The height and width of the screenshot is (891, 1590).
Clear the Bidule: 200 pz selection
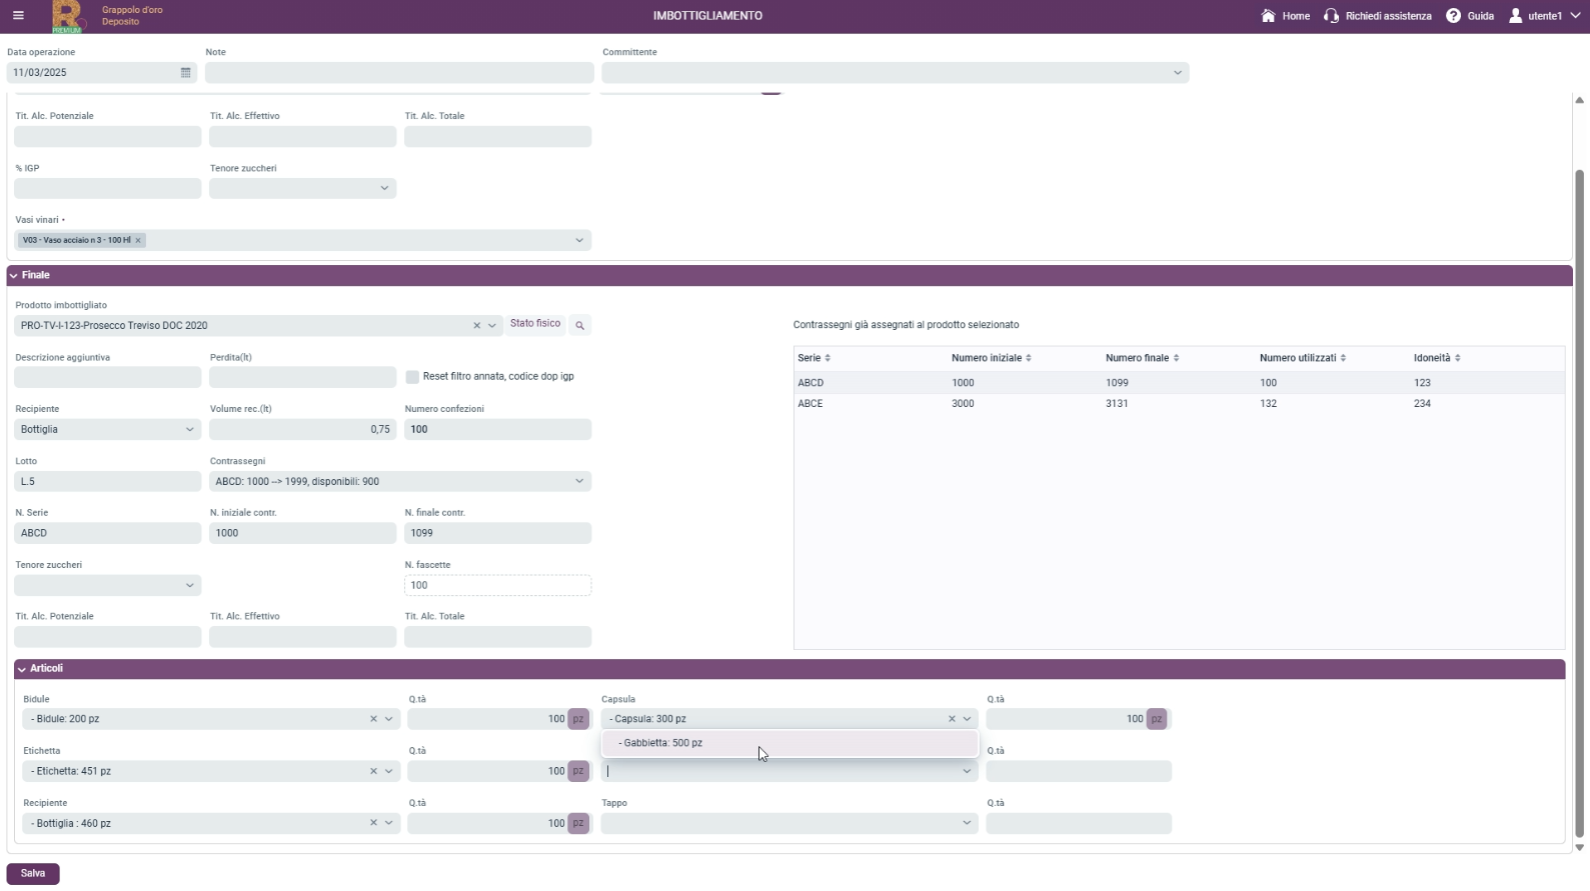pyautogui.click(x=374, y=719)
